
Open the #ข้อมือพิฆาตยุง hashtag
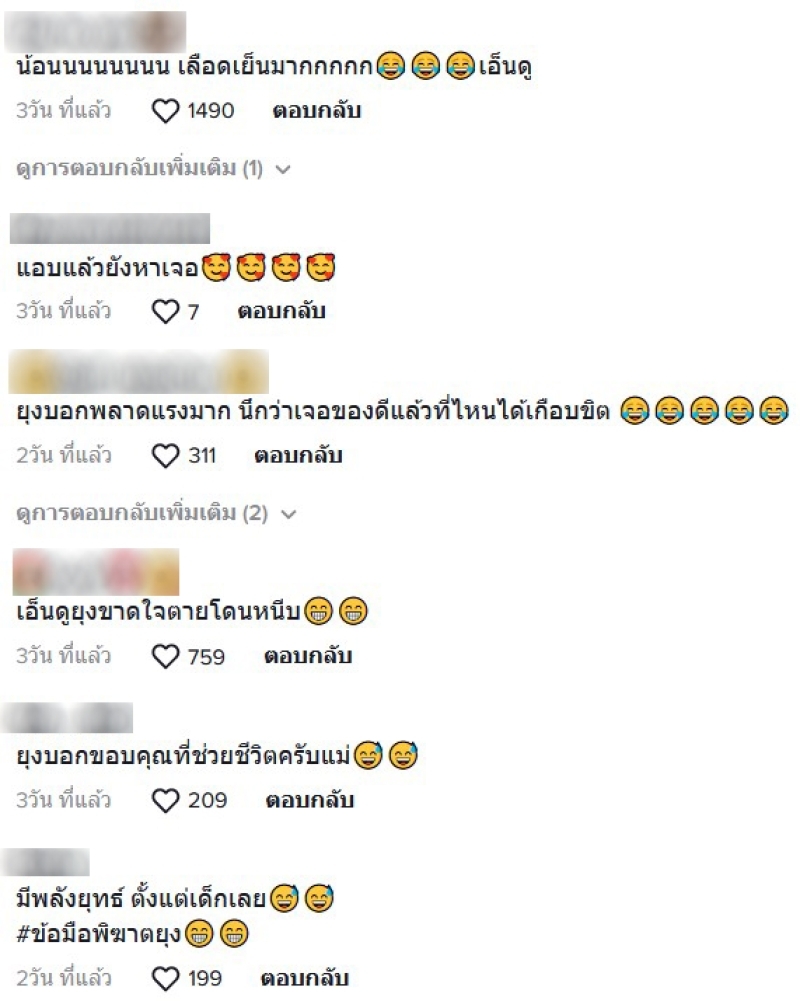(x=99, y=935)
